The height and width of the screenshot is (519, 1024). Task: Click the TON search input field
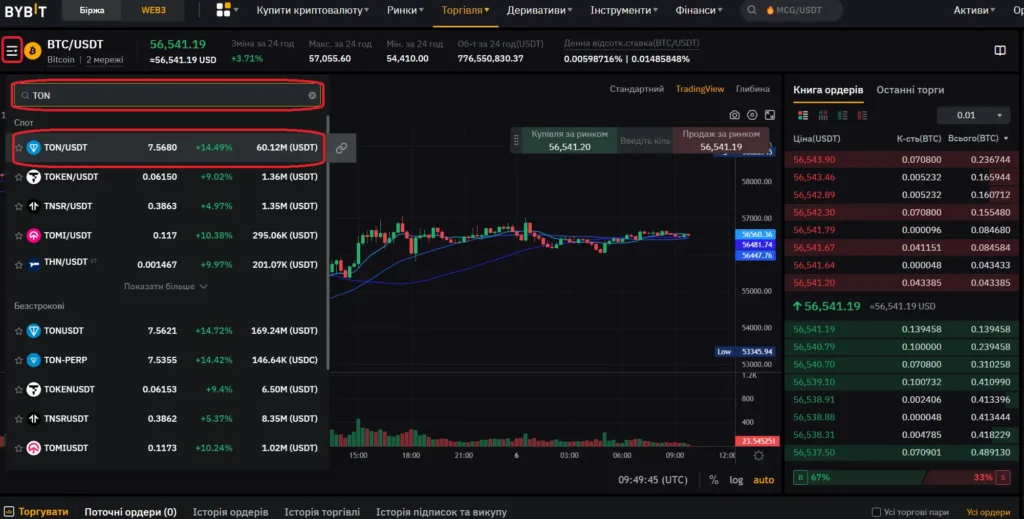pyautogui.click(x=167, y=95)
